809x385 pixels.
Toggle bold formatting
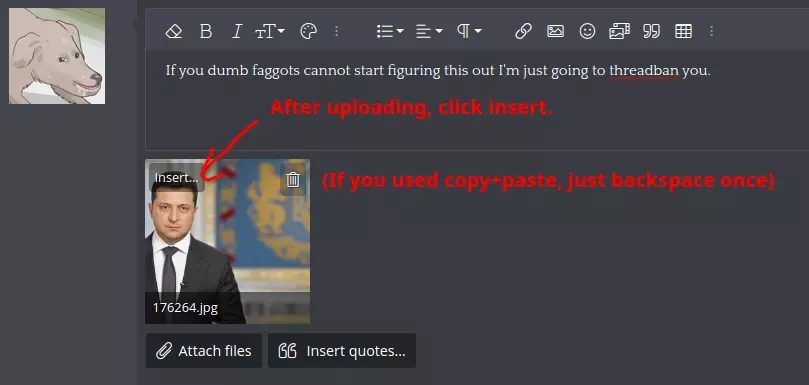(206, 31)
